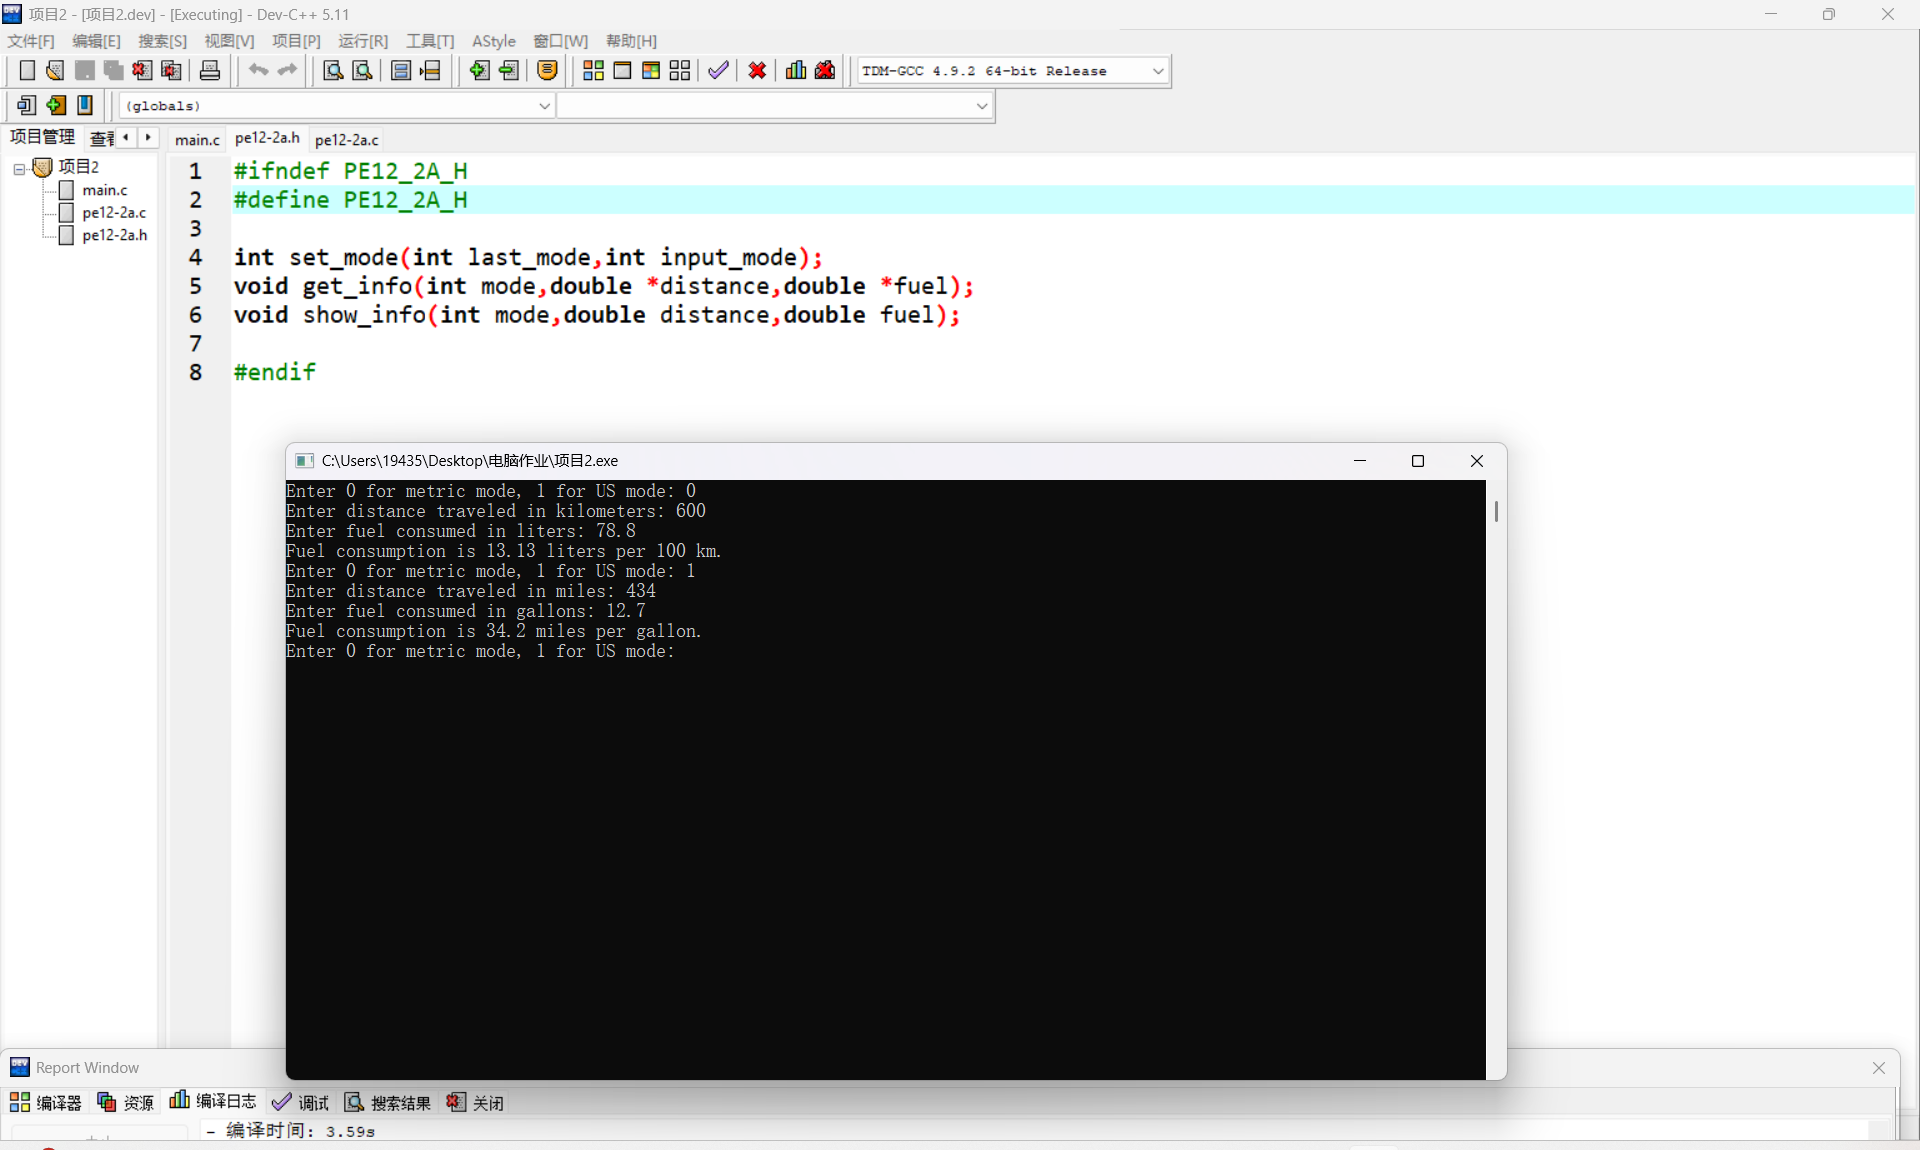Open the TDM-GCC compiler selection dropdown
The height and width of the screenshot is (1150, 1920).
click(x=1158, y=71)
